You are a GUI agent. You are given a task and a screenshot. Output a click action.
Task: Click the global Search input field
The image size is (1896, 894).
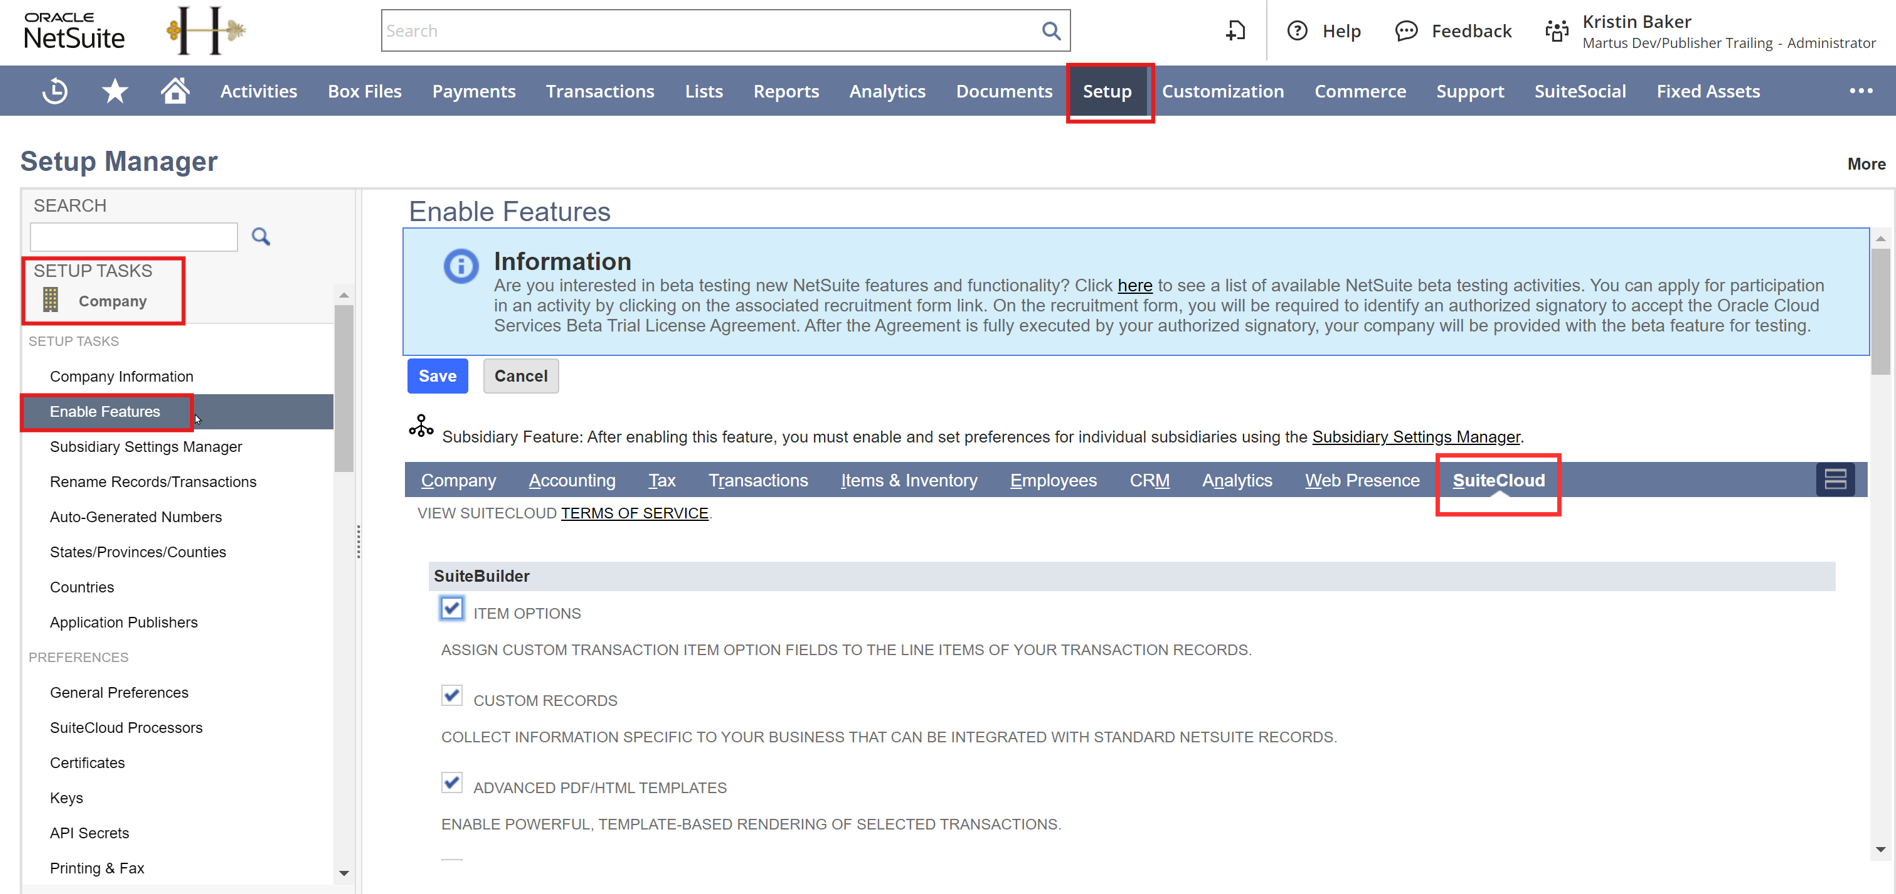710,31
